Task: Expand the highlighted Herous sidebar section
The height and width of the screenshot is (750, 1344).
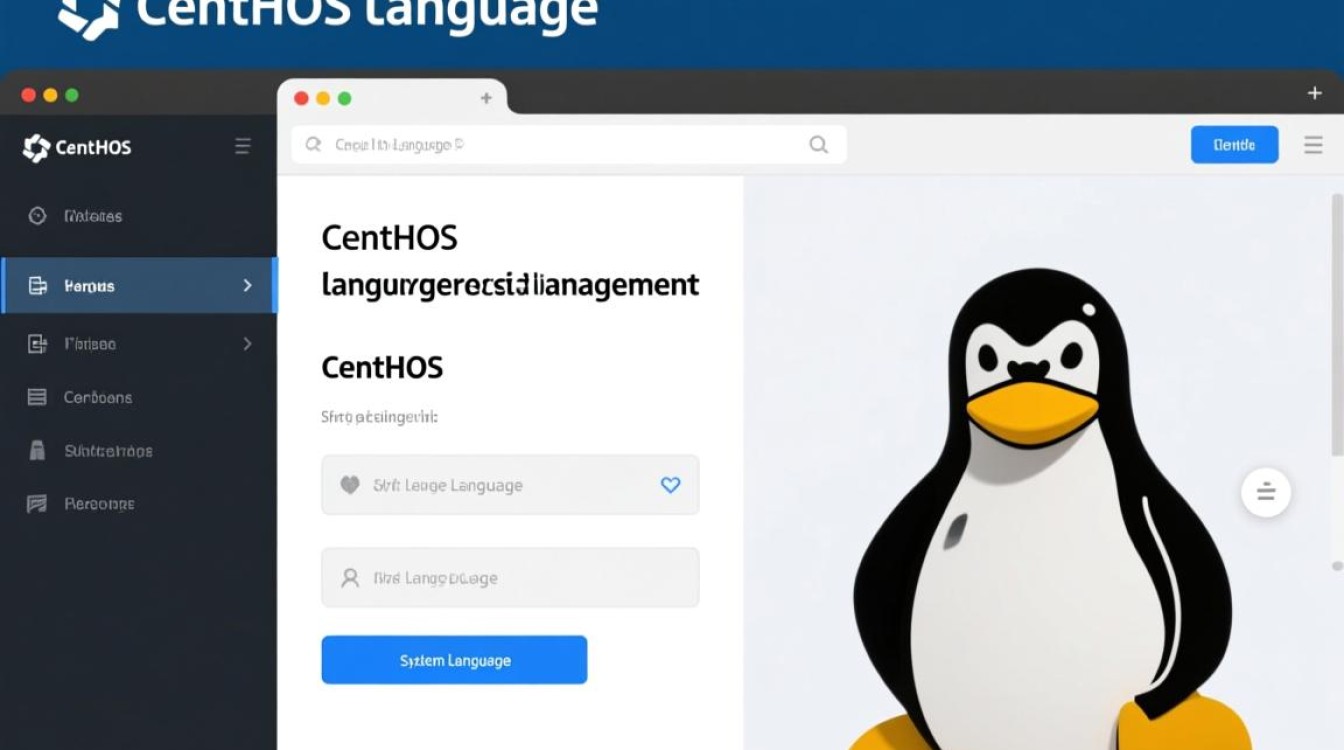Action: 247,286
